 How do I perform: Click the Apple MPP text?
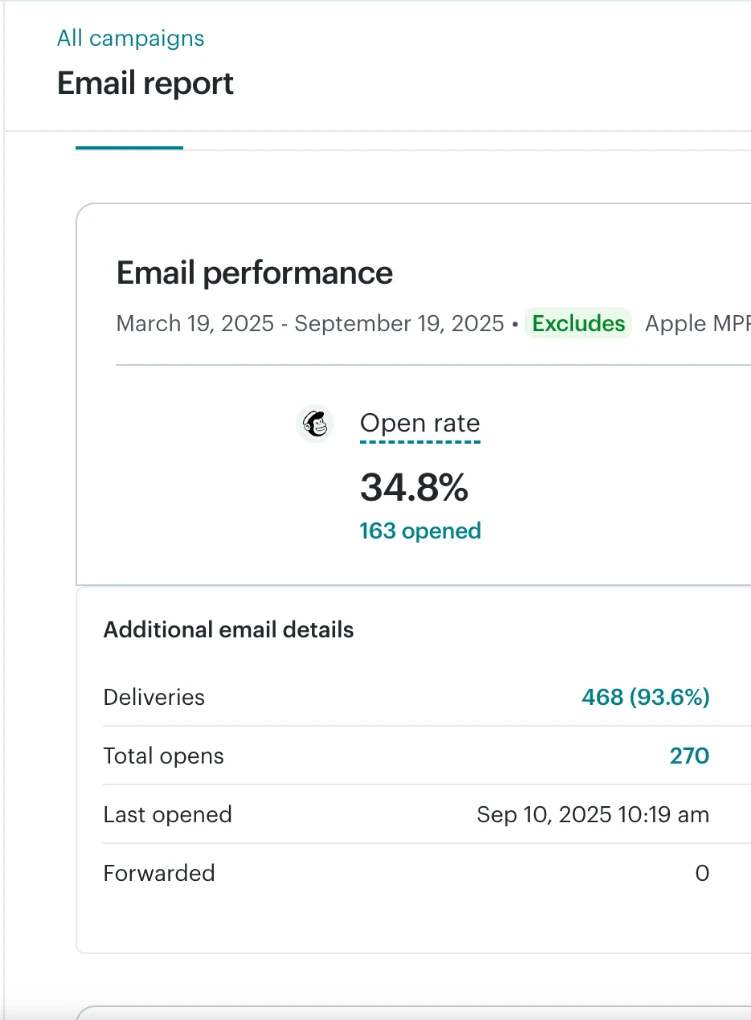[x=698, y=323]
